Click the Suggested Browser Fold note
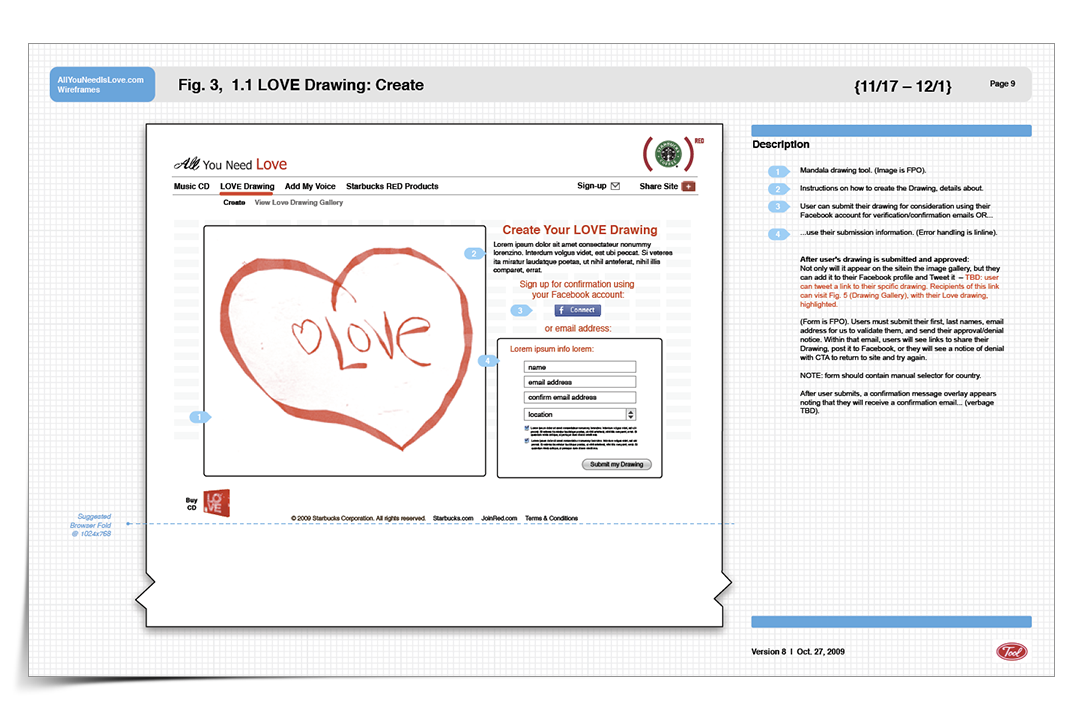Viewport: 1082px width, 706px height. tap(90, 525)
